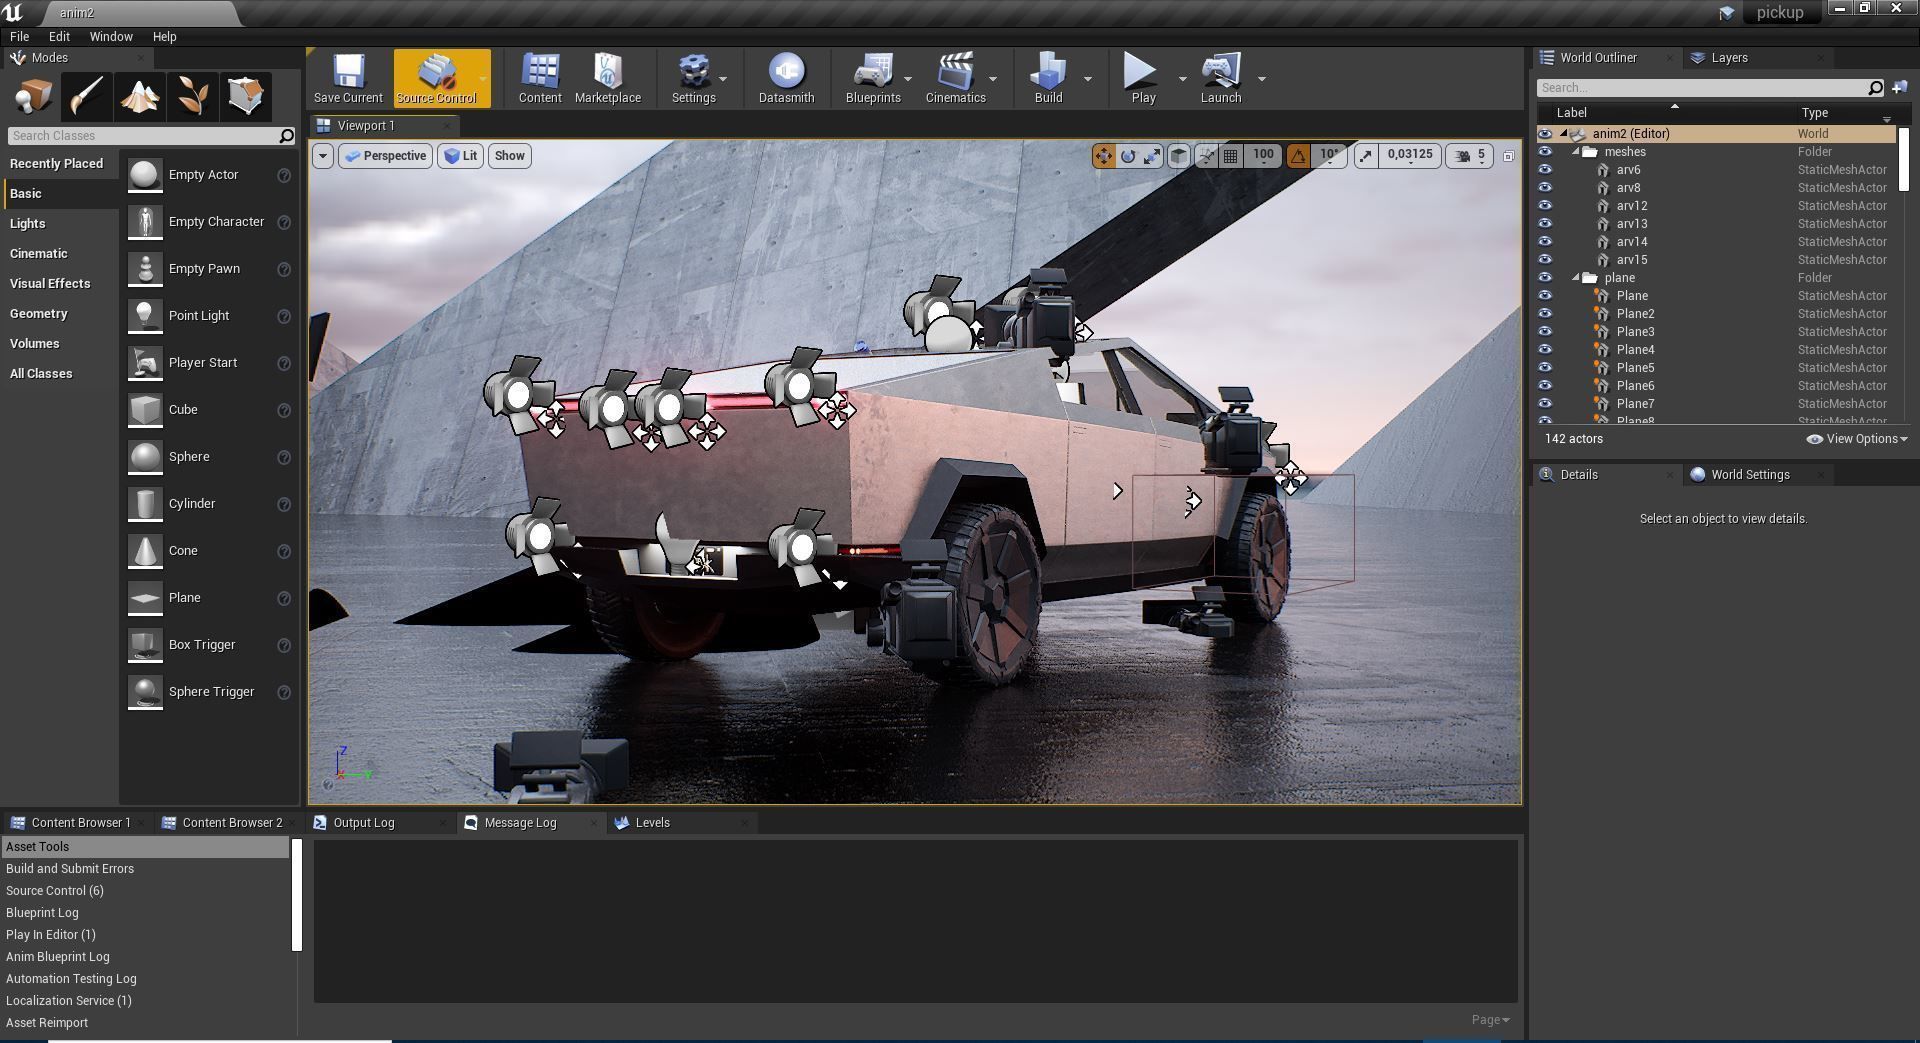This screenshot has height=1043, width=1920.
Task: Click Launch toolbar icon
Action: coord(1220,78)
